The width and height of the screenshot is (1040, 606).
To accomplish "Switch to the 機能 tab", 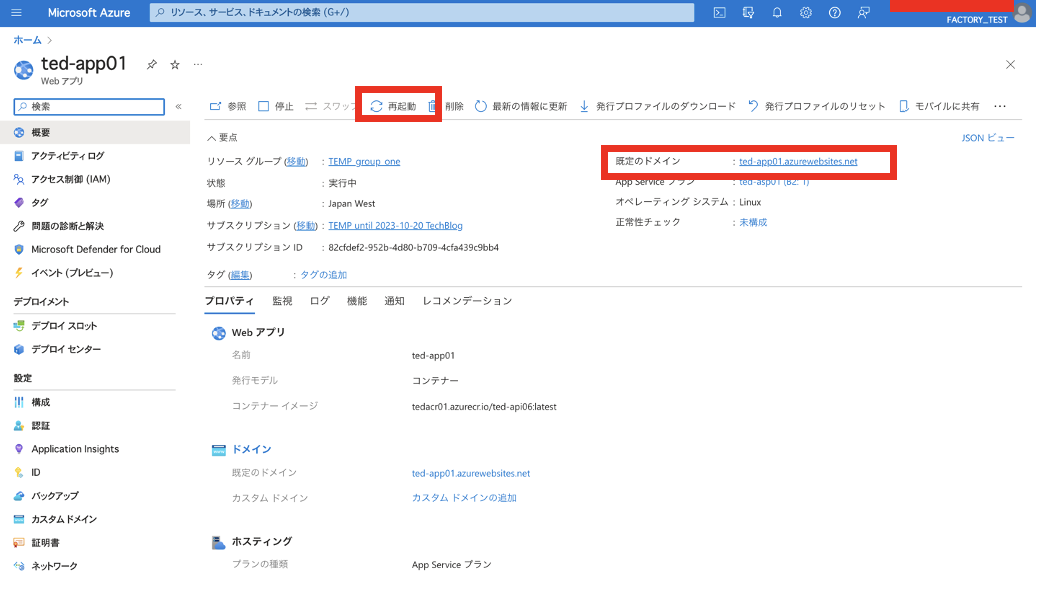I will [357, 301].
